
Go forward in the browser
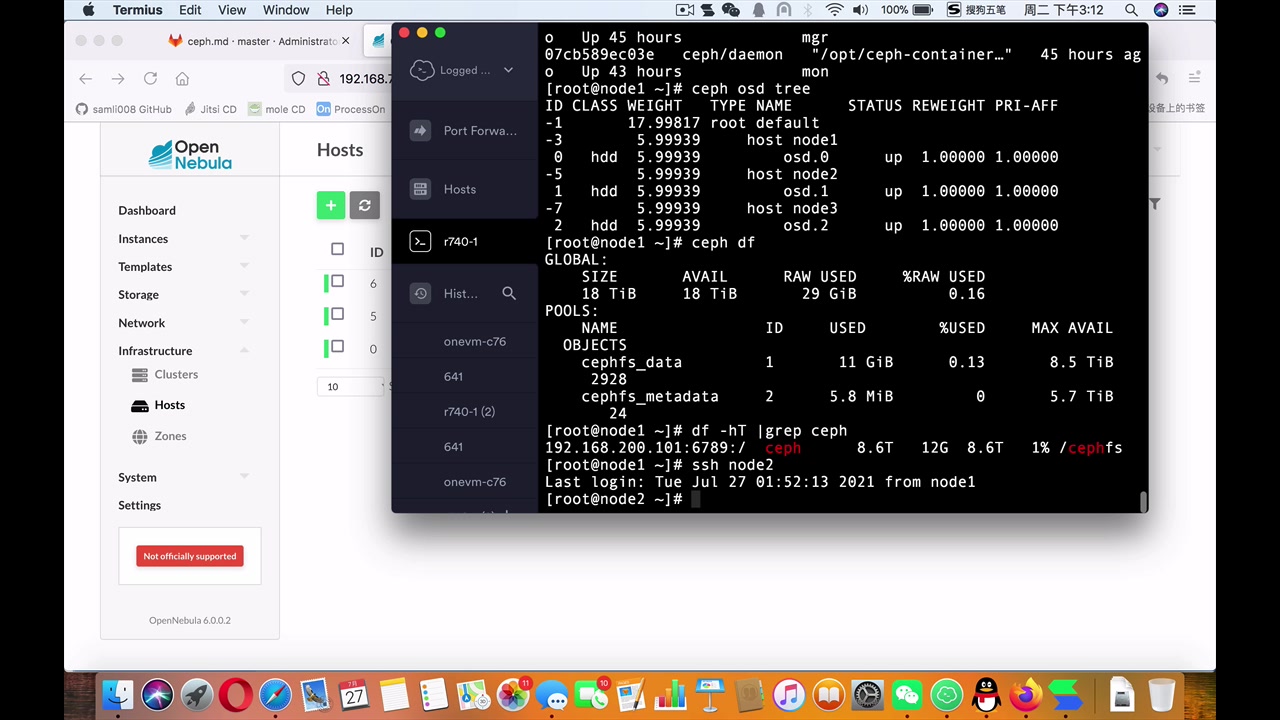click(118, 79)
